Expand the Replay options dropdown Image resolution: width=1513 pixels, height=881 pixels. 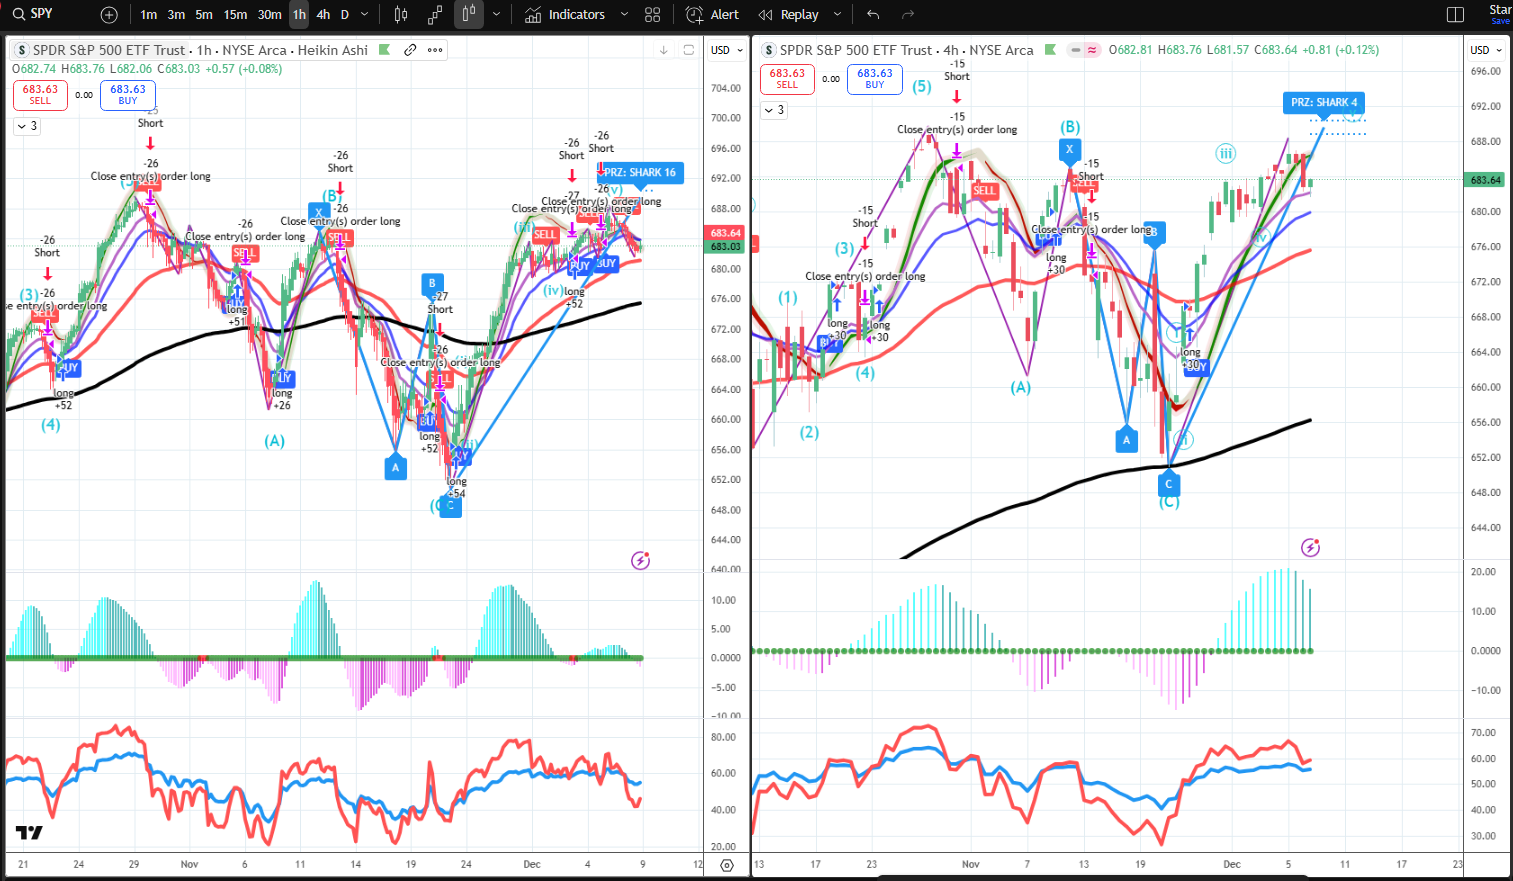838,15
